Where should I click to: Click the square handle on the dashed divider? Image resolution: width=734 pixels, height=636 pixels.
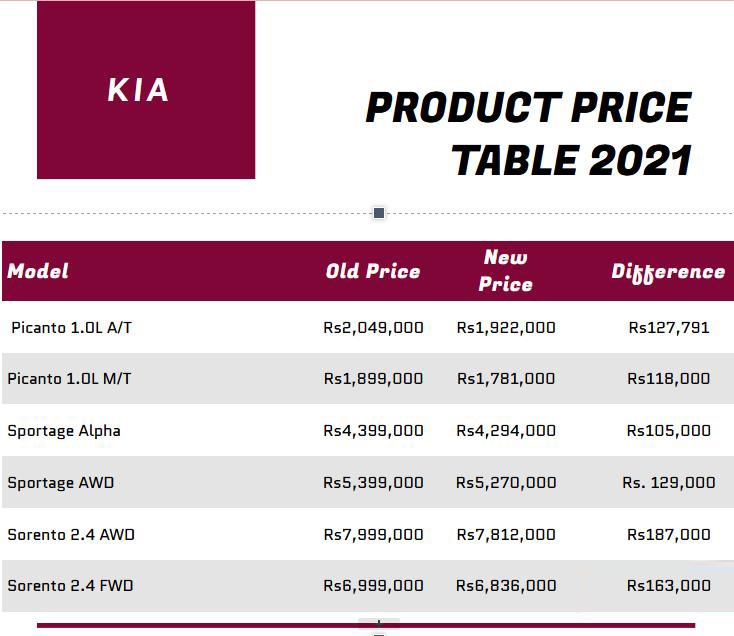tap(379, 213)
